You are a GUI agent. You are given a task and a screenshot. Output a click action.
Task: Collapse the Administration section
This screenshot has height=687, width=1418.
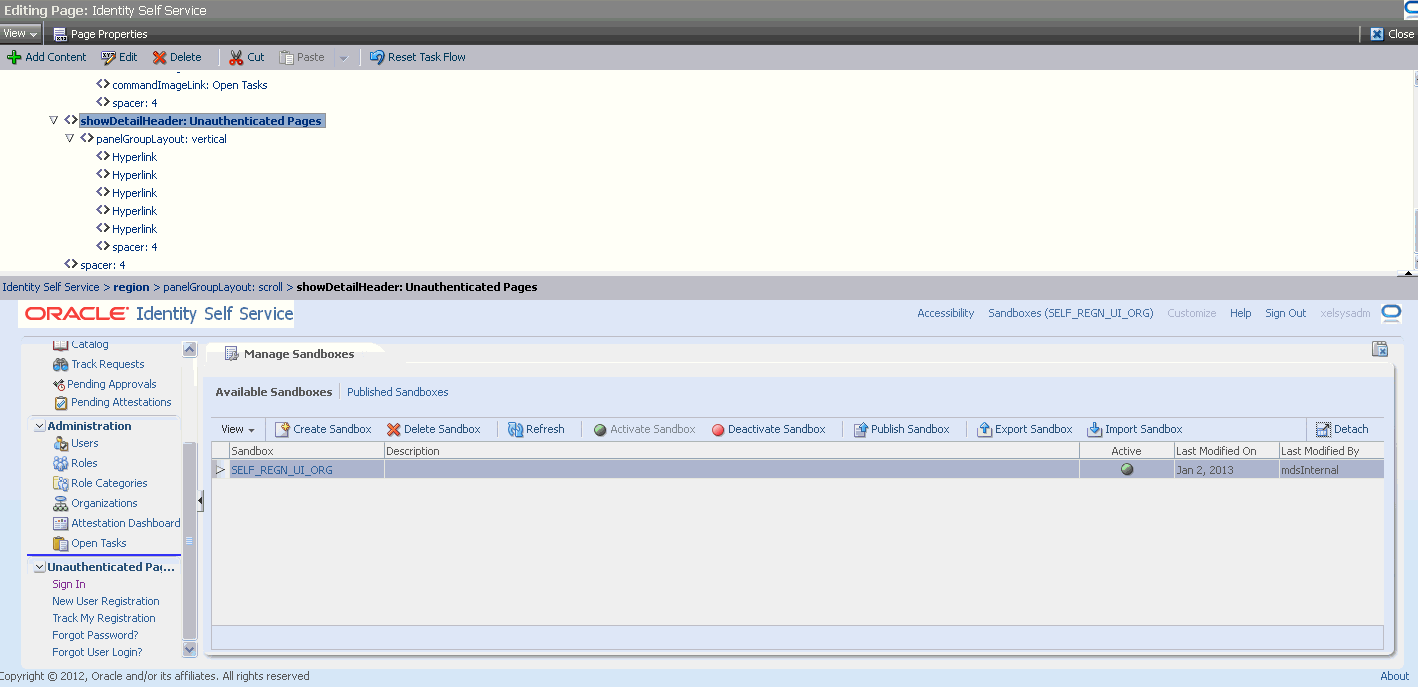click(x=39, y=426)
